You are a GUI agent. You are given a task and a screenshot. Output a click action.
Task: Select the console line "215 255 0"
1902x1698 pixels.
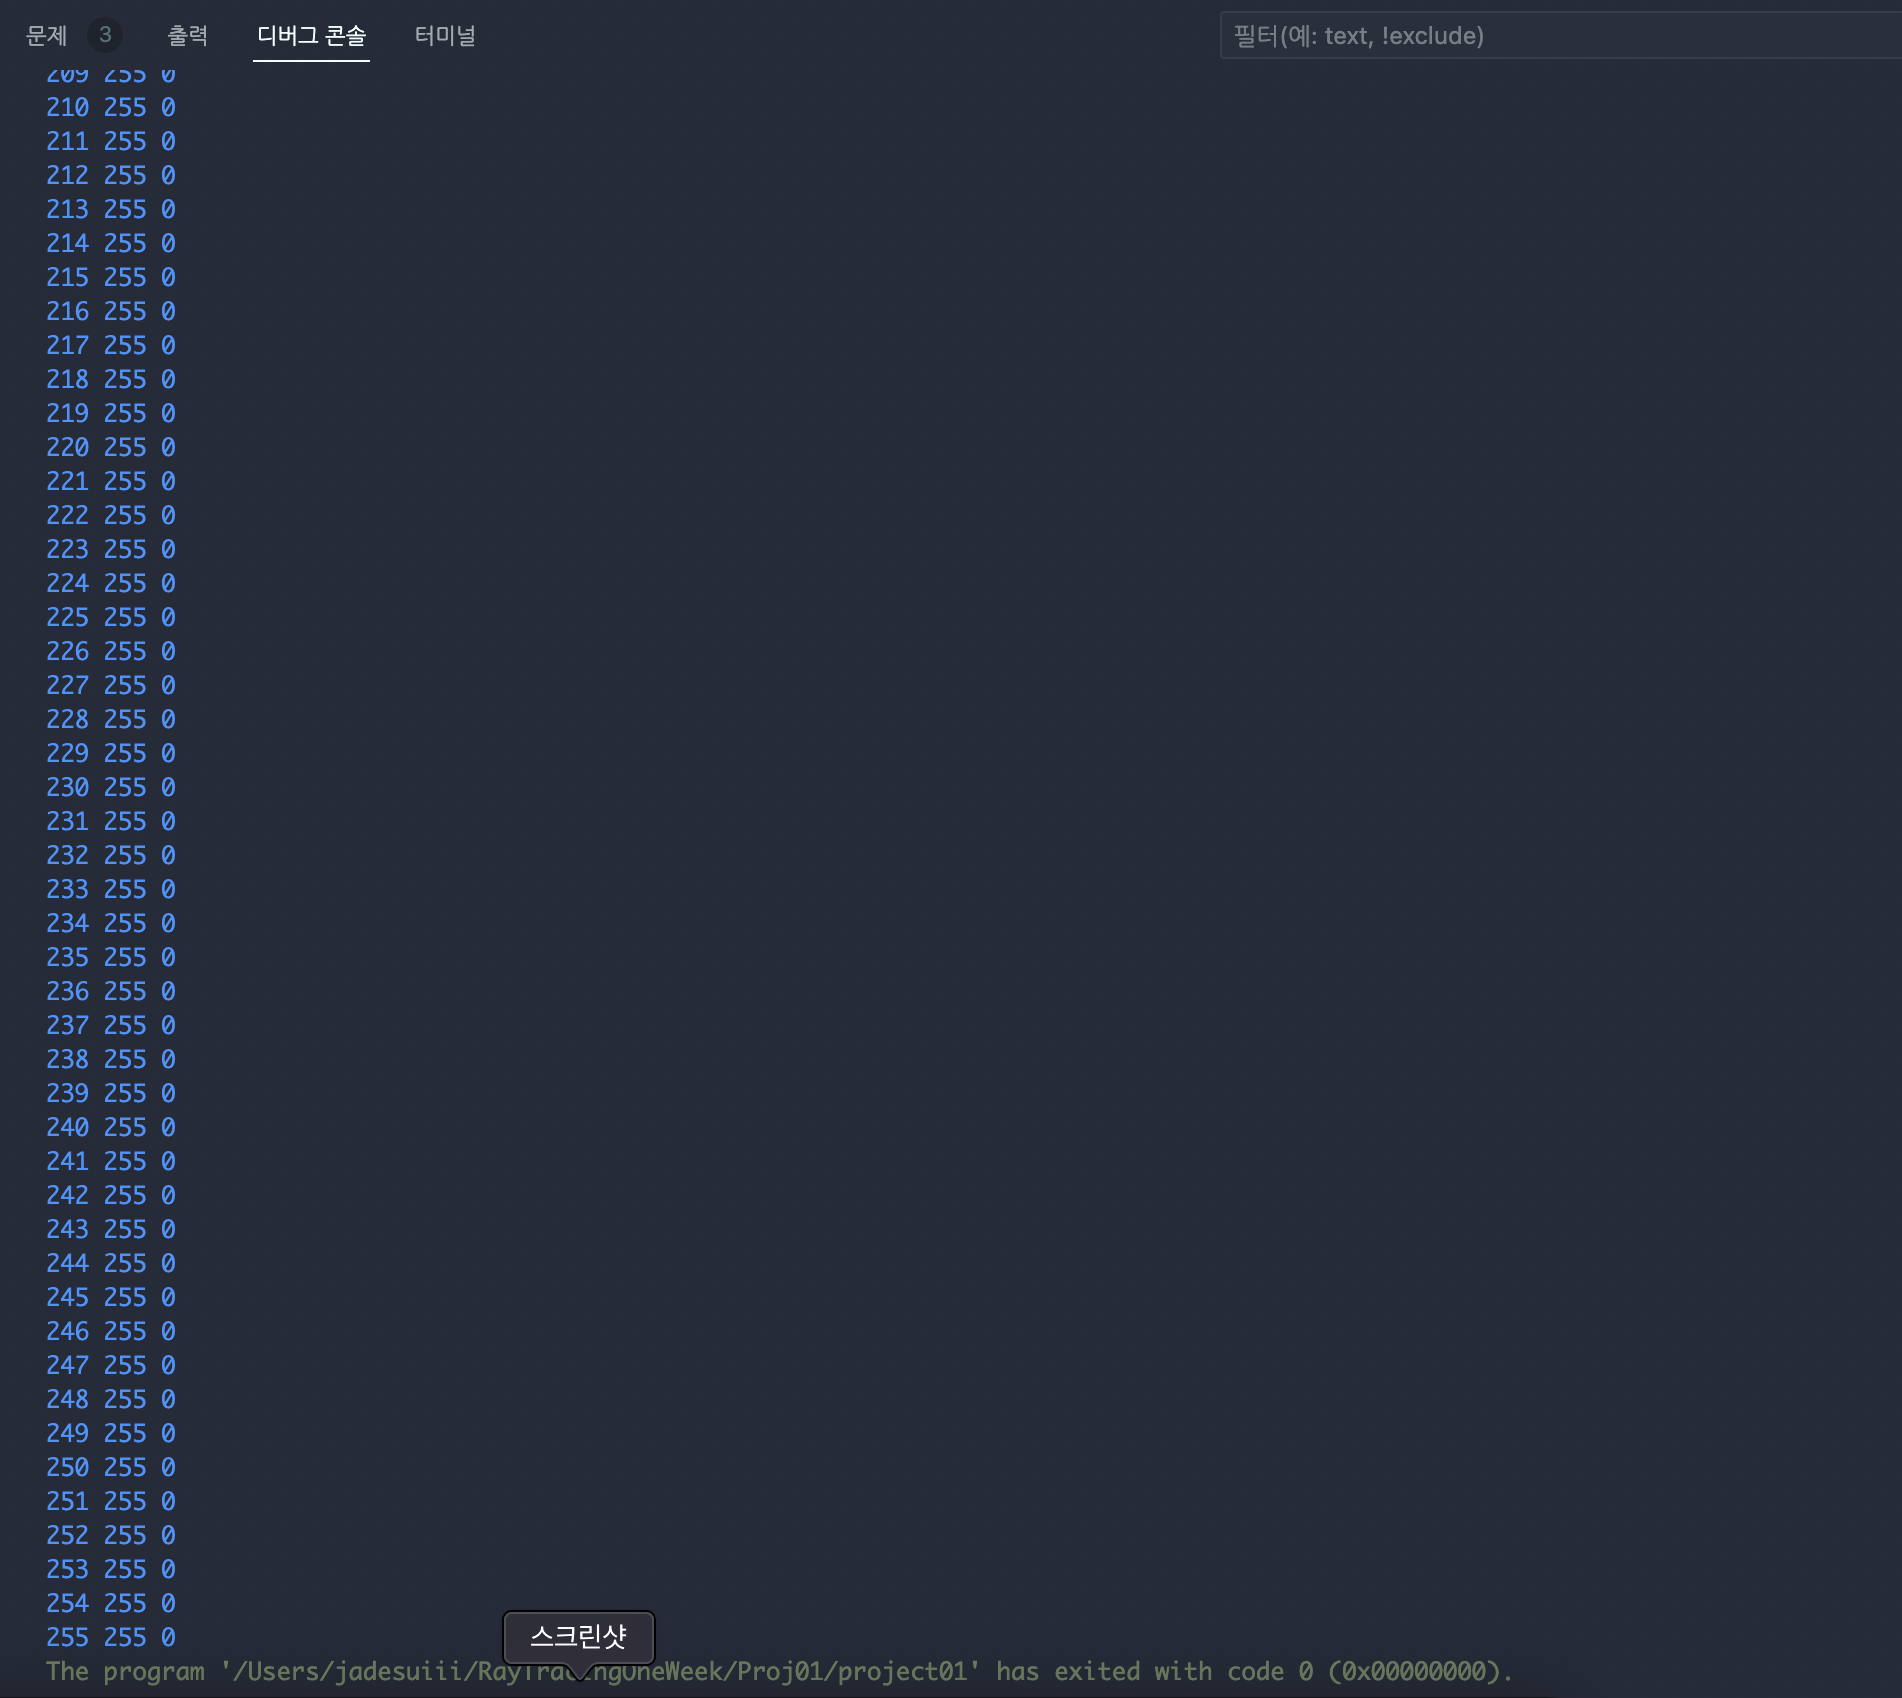click(111, 277)
